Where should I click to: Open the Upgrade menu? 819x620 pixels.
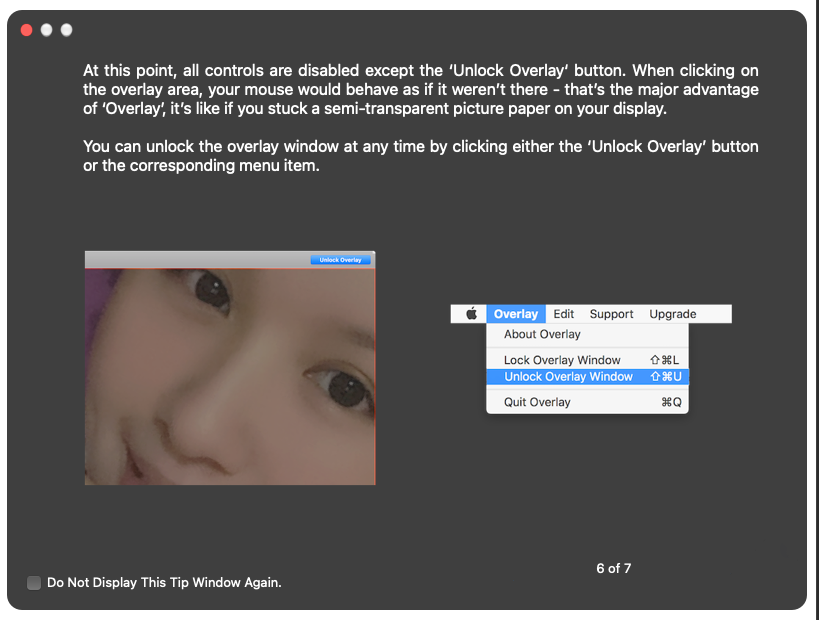(672, 314)
